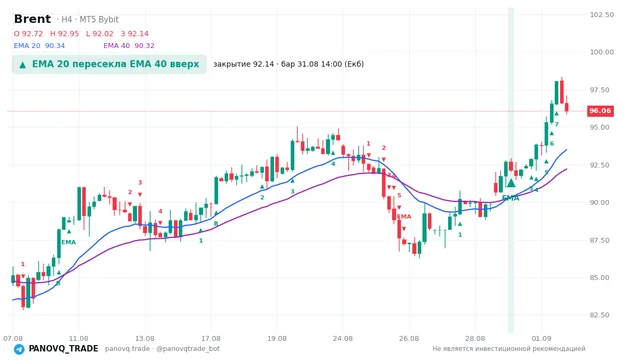The height and width of the screenshot is (360, 640).
Task: Click the red count marker 4 near 13.08
Action: (x=160, y=211)
